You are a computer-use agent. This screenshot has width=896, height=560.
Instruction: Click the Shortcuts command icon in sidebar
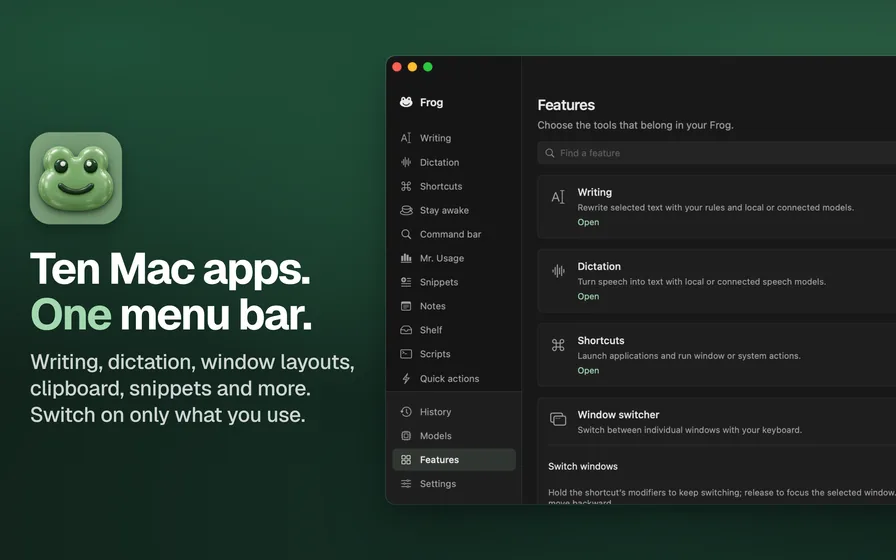406,186
